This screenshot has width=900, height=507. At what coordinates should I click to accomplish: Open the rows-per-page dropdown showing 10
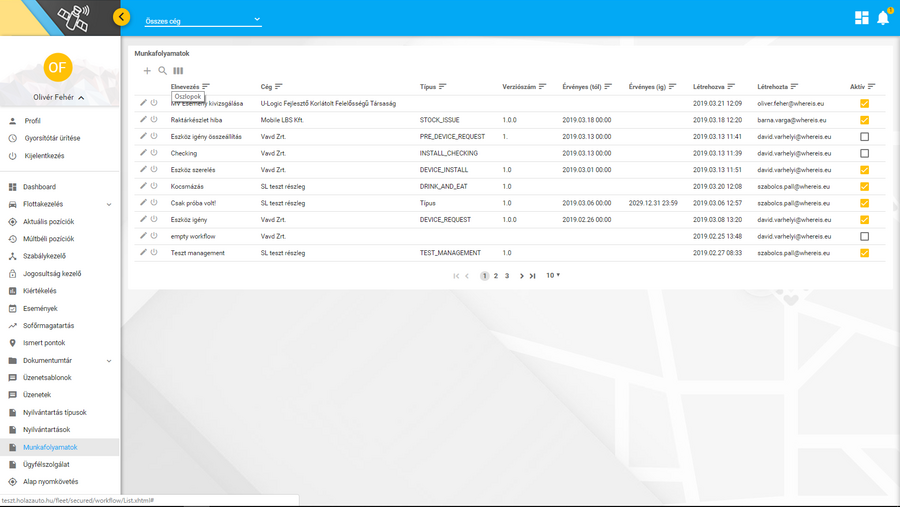coord(552,275)
